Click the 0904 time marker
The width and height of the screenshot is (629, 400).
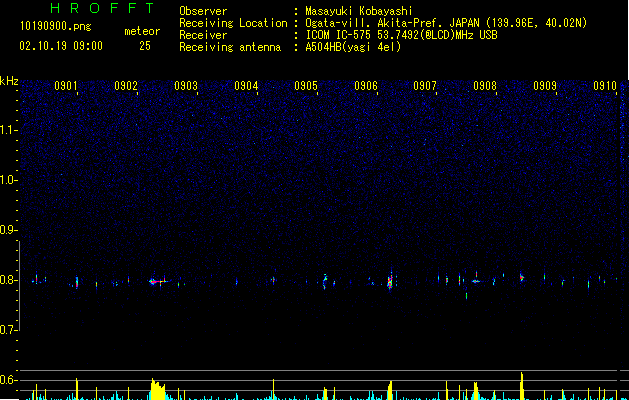pos(246,86)
